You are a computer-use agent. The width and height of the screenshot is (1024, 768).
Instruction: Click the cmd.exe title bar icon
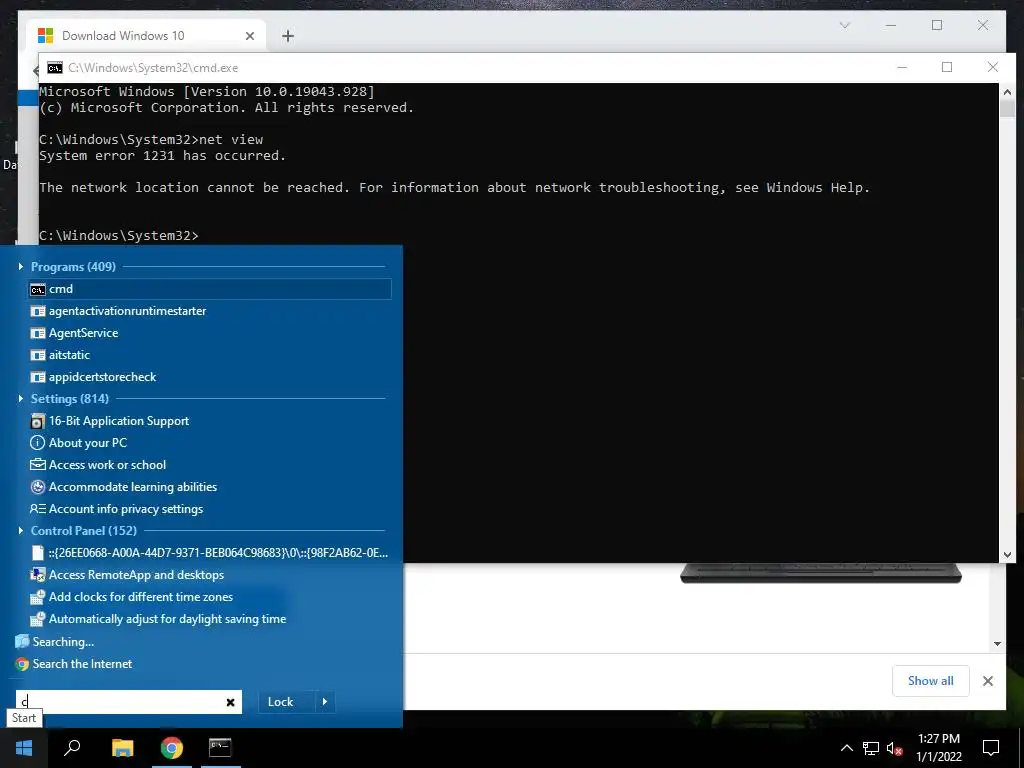(x=55, y=68)
